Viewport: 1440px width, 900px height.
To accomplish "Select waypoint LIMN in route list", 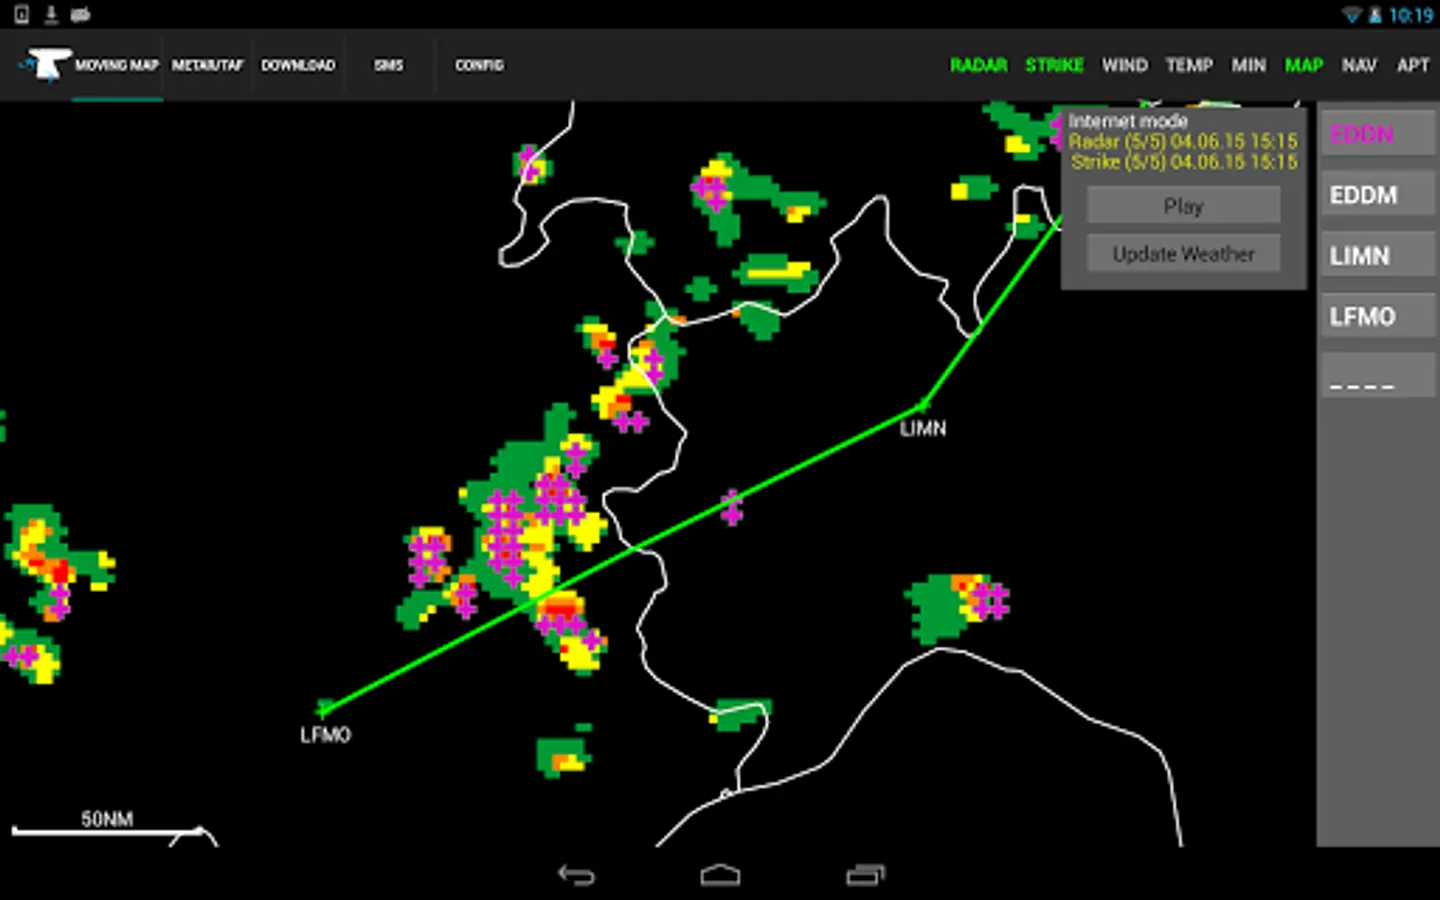I will pyautogui.click(x=1377, y=256).
